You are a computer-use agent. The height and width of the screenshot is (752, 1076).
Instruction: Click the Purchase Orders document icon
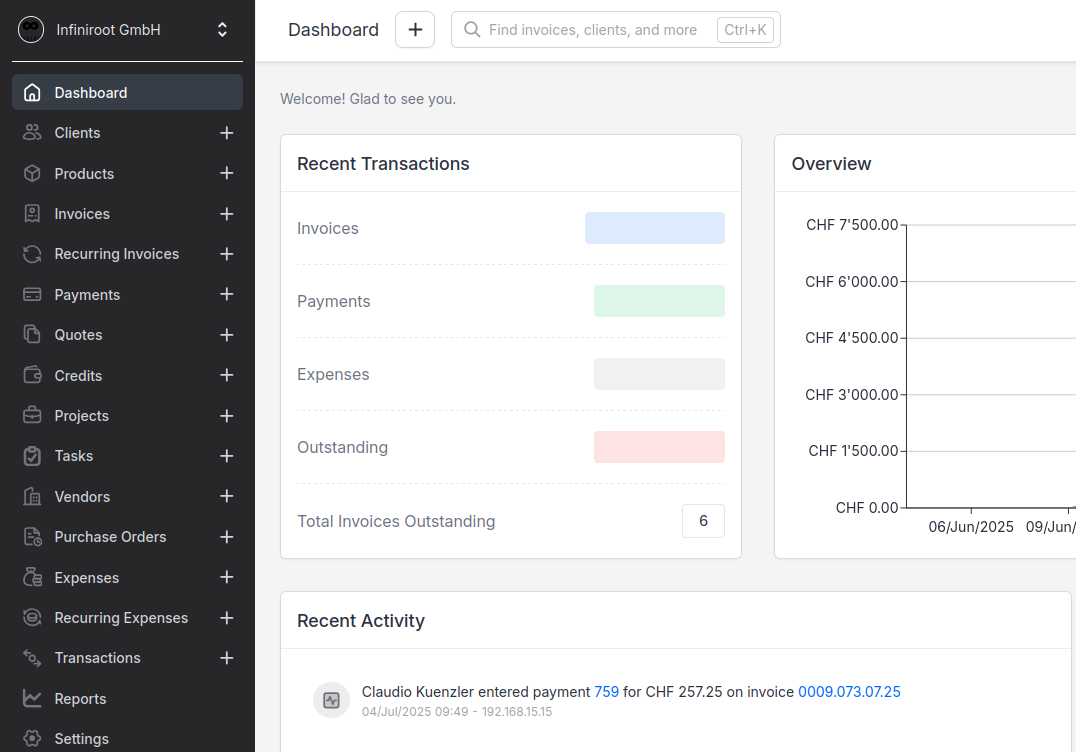(x=32, y=537)
